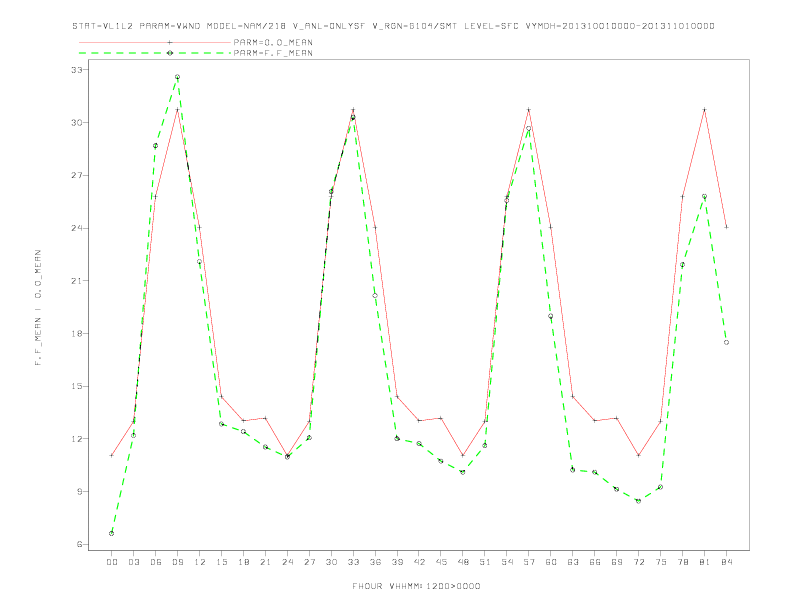Click the green F_MEAN circle marker at hour 60

551,316
